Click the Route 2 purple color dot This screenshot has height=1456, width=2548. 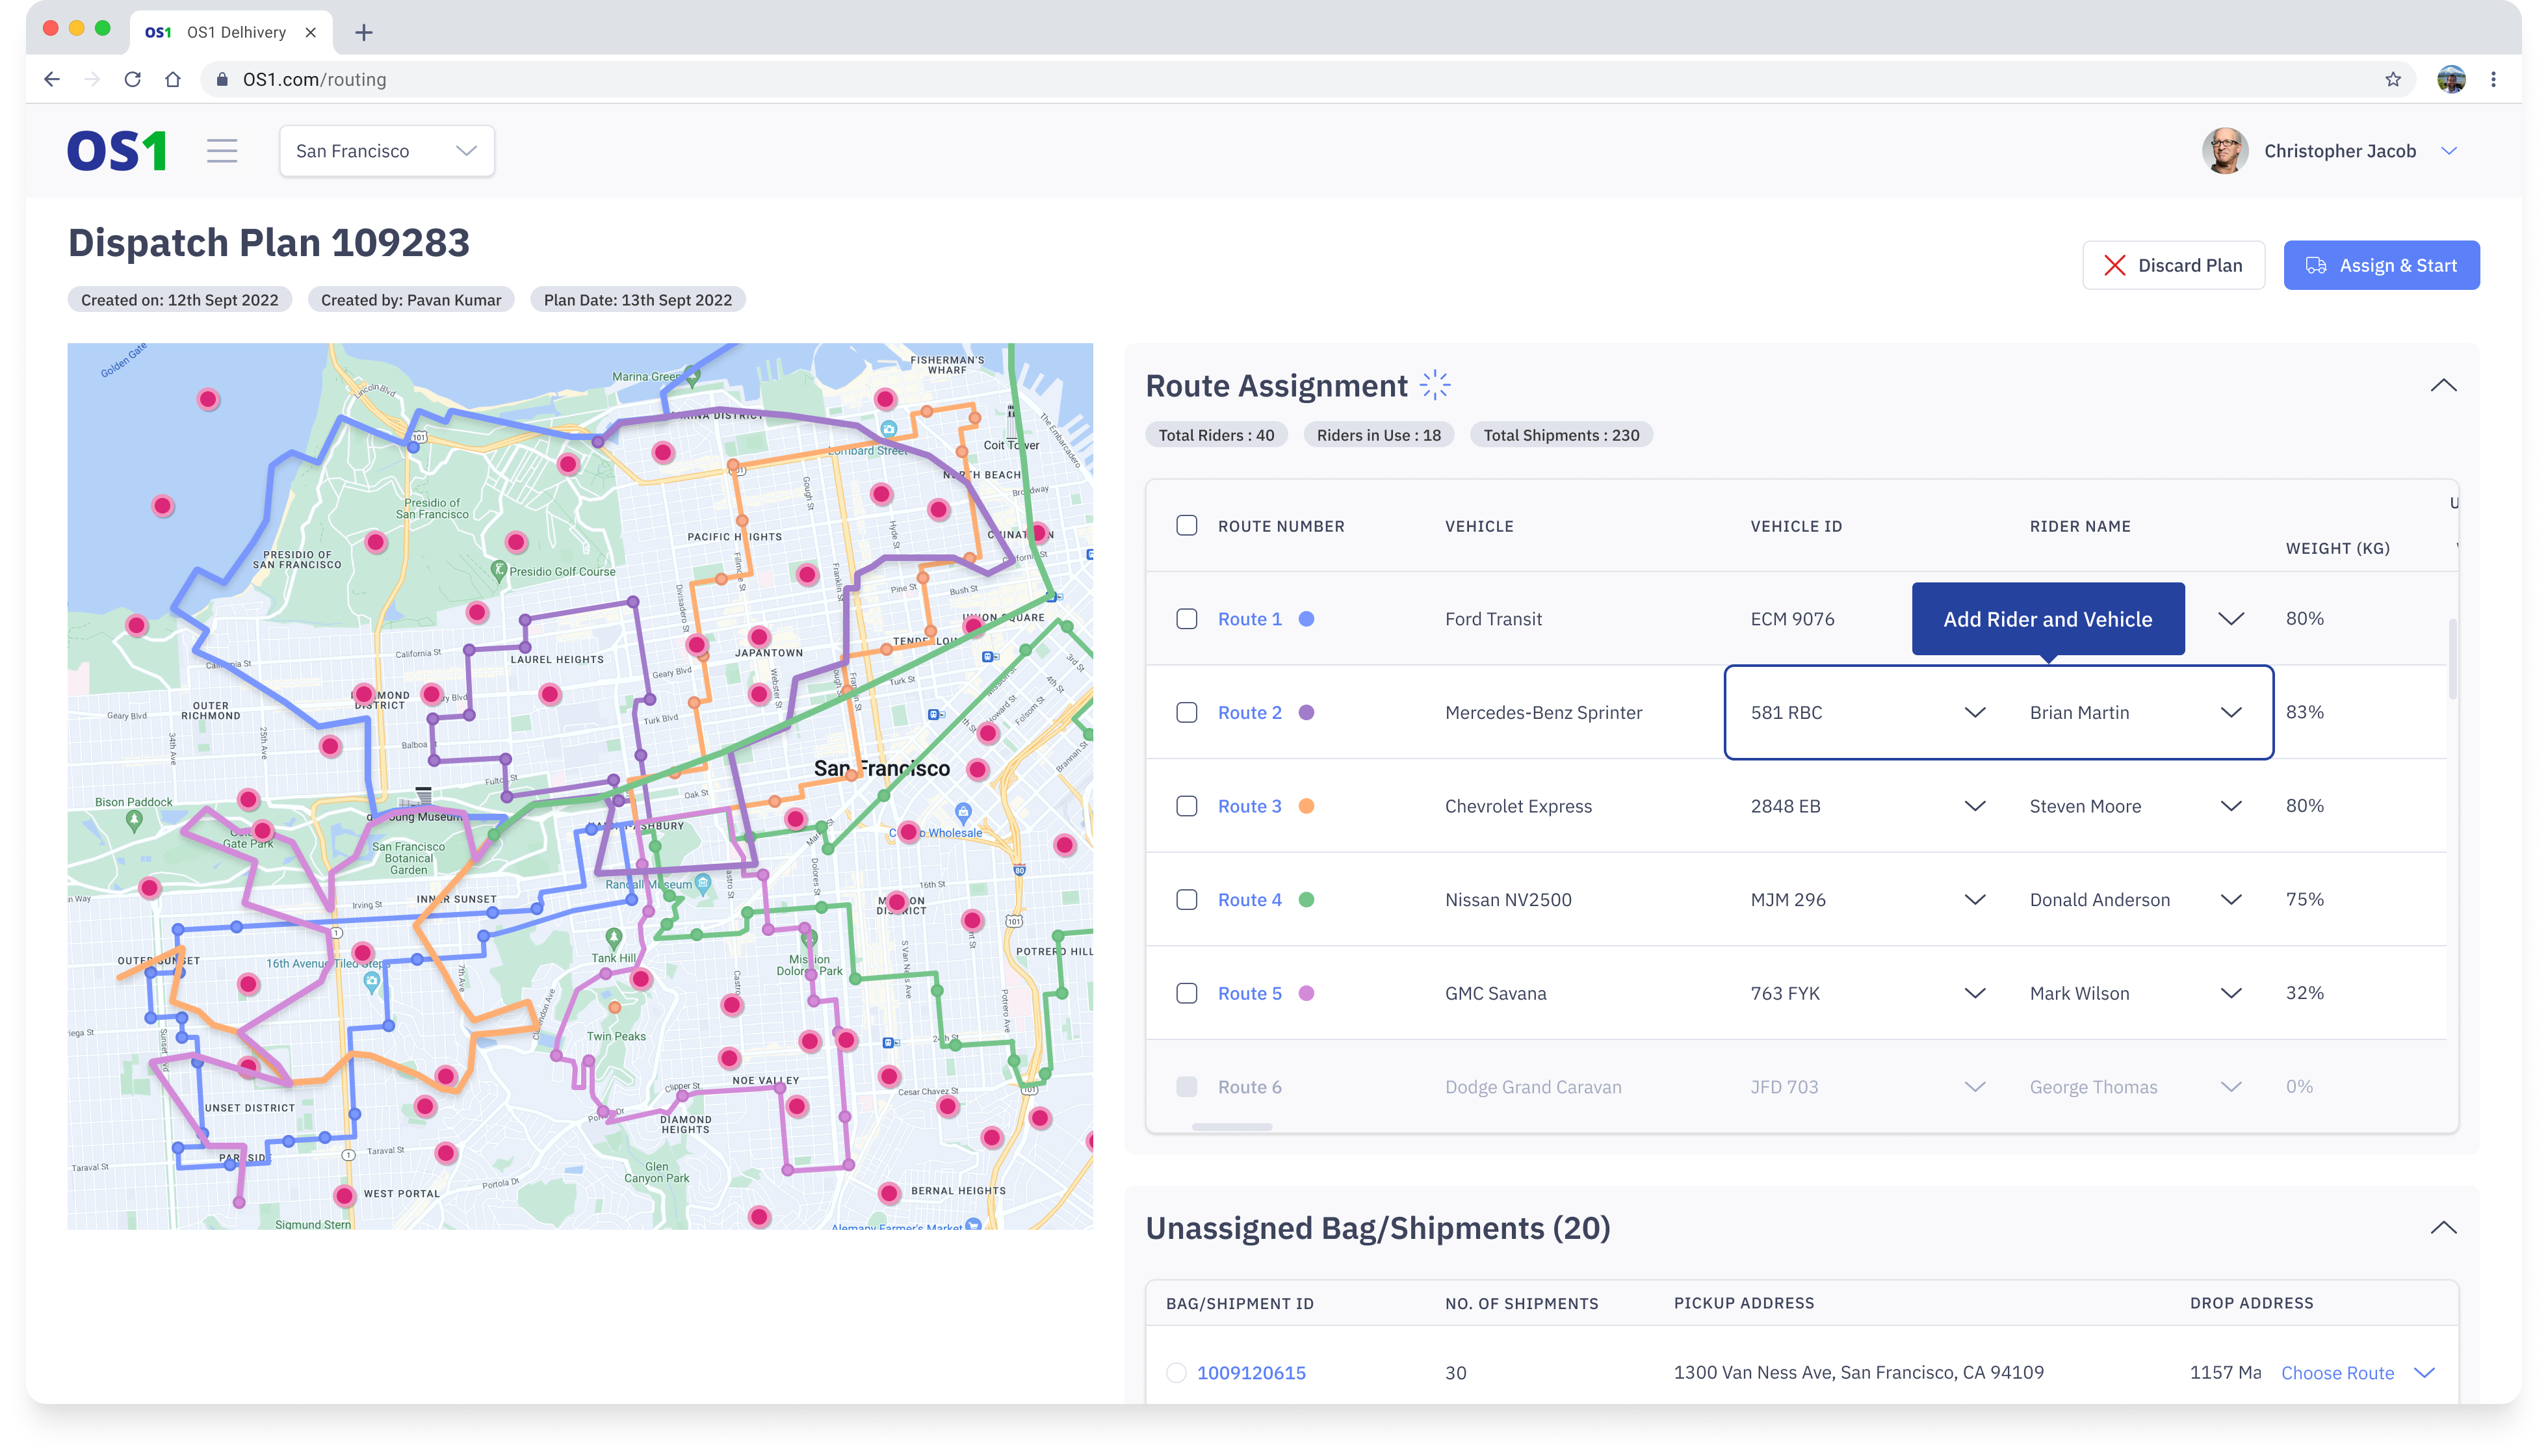point(1306,713)
